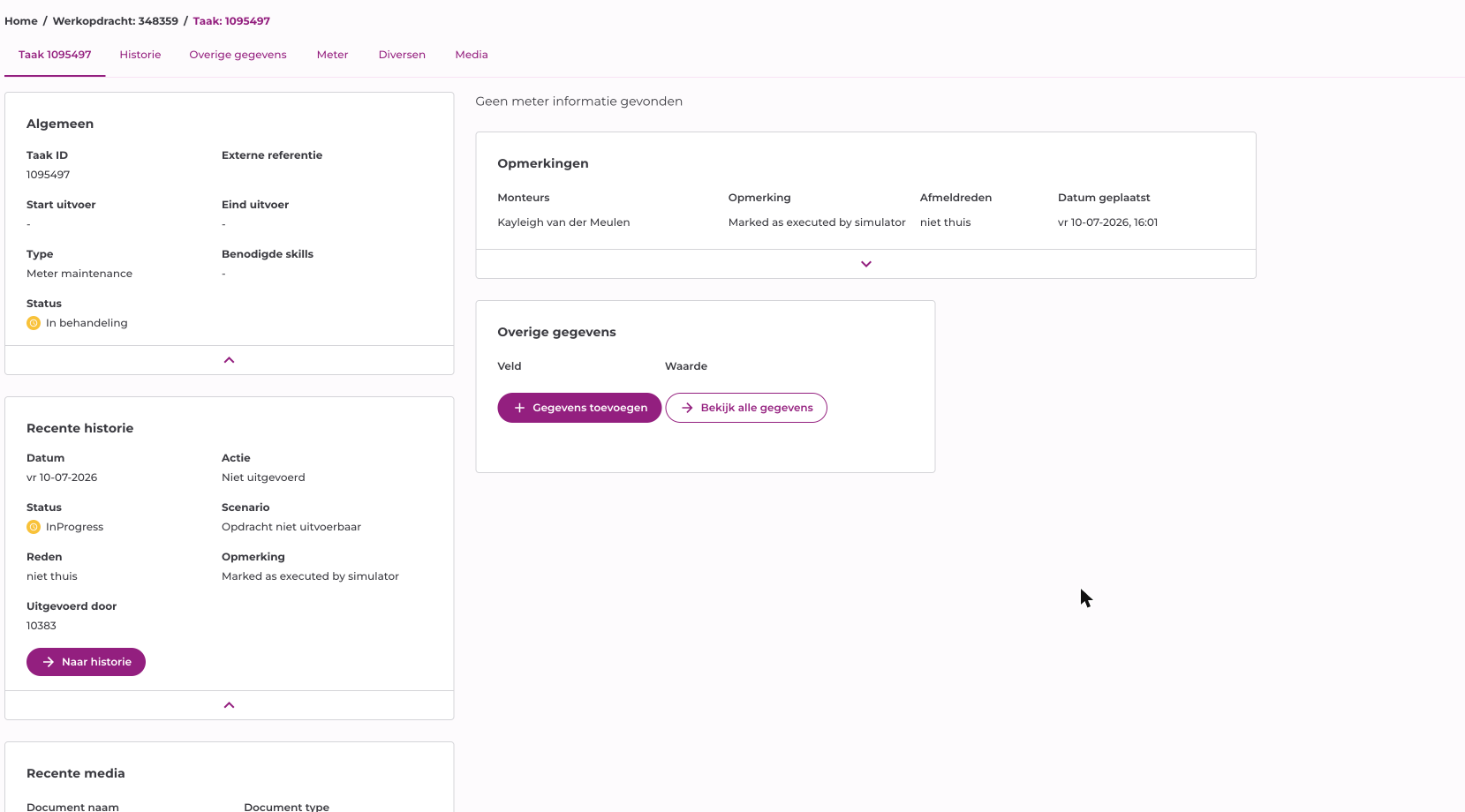Click the Opmerkingen 'Marked as executed by simulator' cell
Image resolution: width=1465 pixels, height=812 pixels.
(x=817, y=222)
